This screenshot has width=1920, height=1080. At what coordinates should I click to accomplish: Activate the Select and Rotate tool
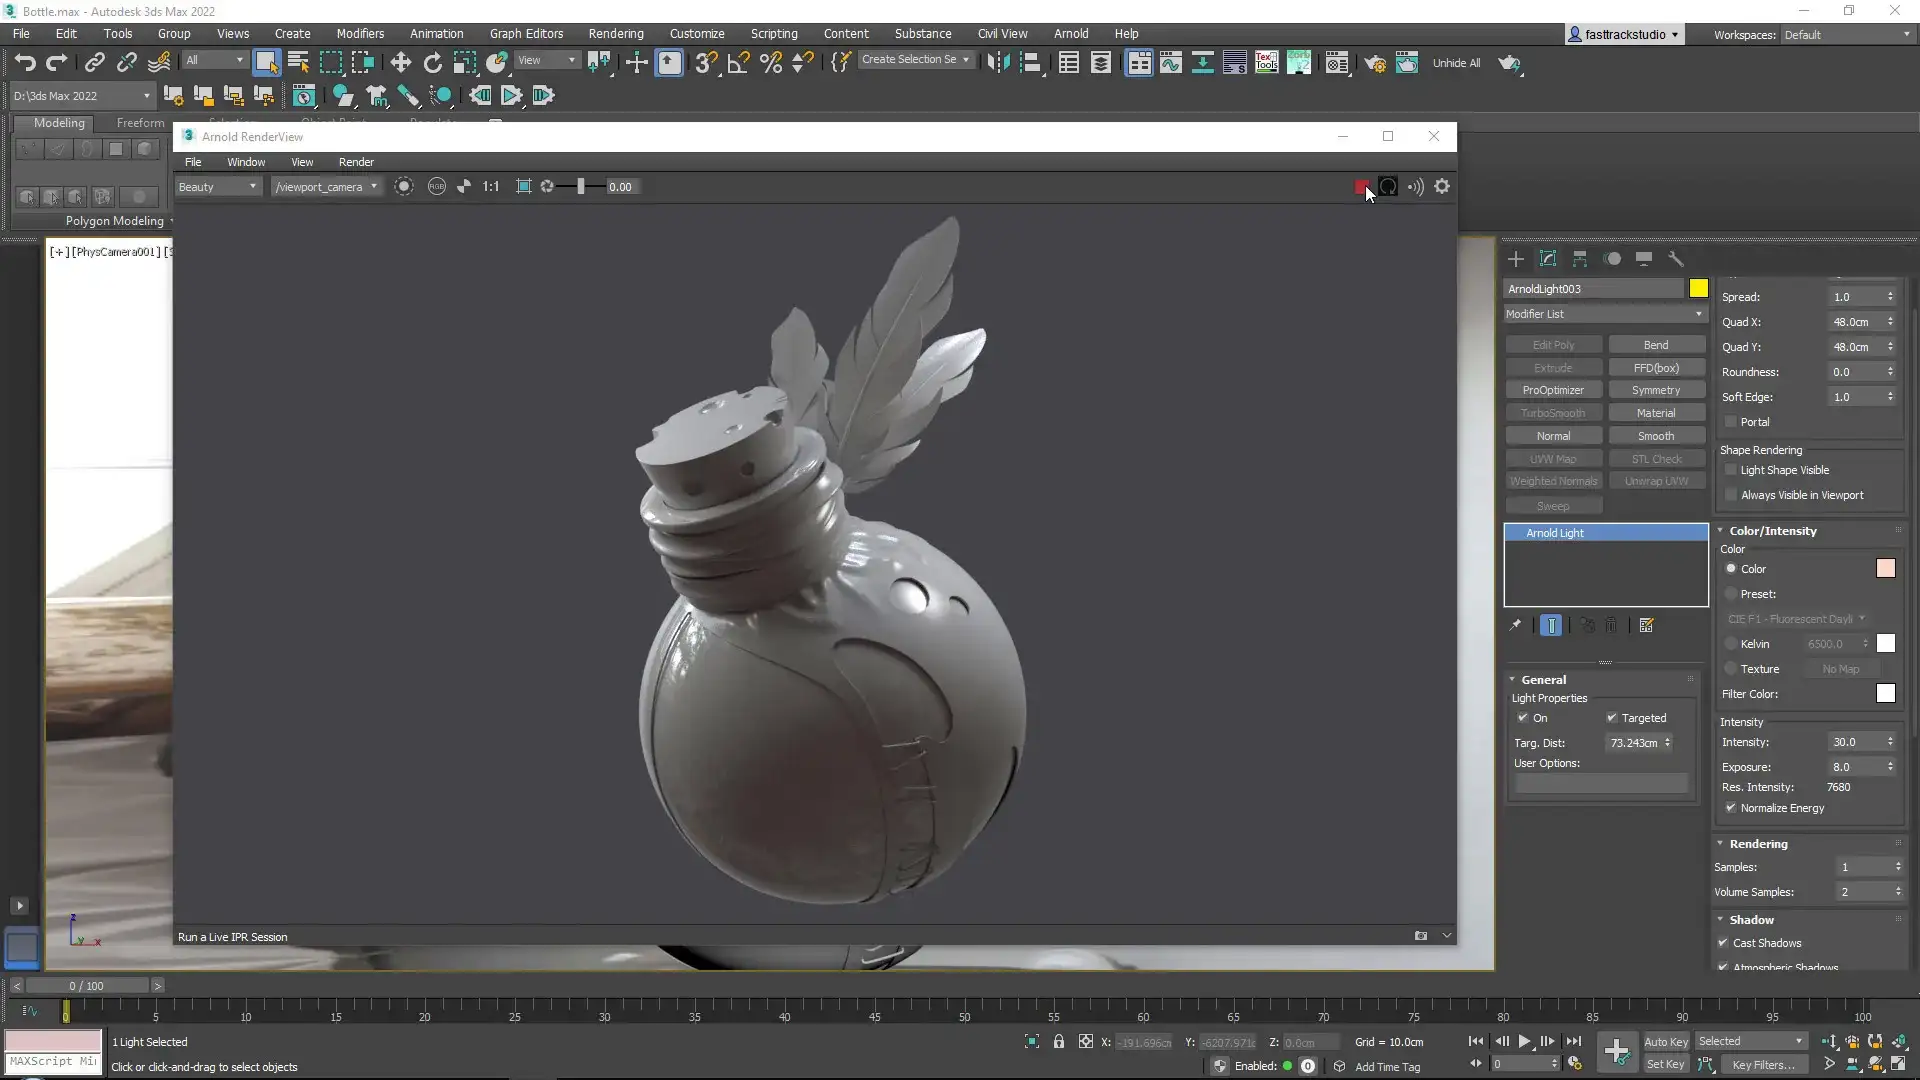[x=432, y=62]
